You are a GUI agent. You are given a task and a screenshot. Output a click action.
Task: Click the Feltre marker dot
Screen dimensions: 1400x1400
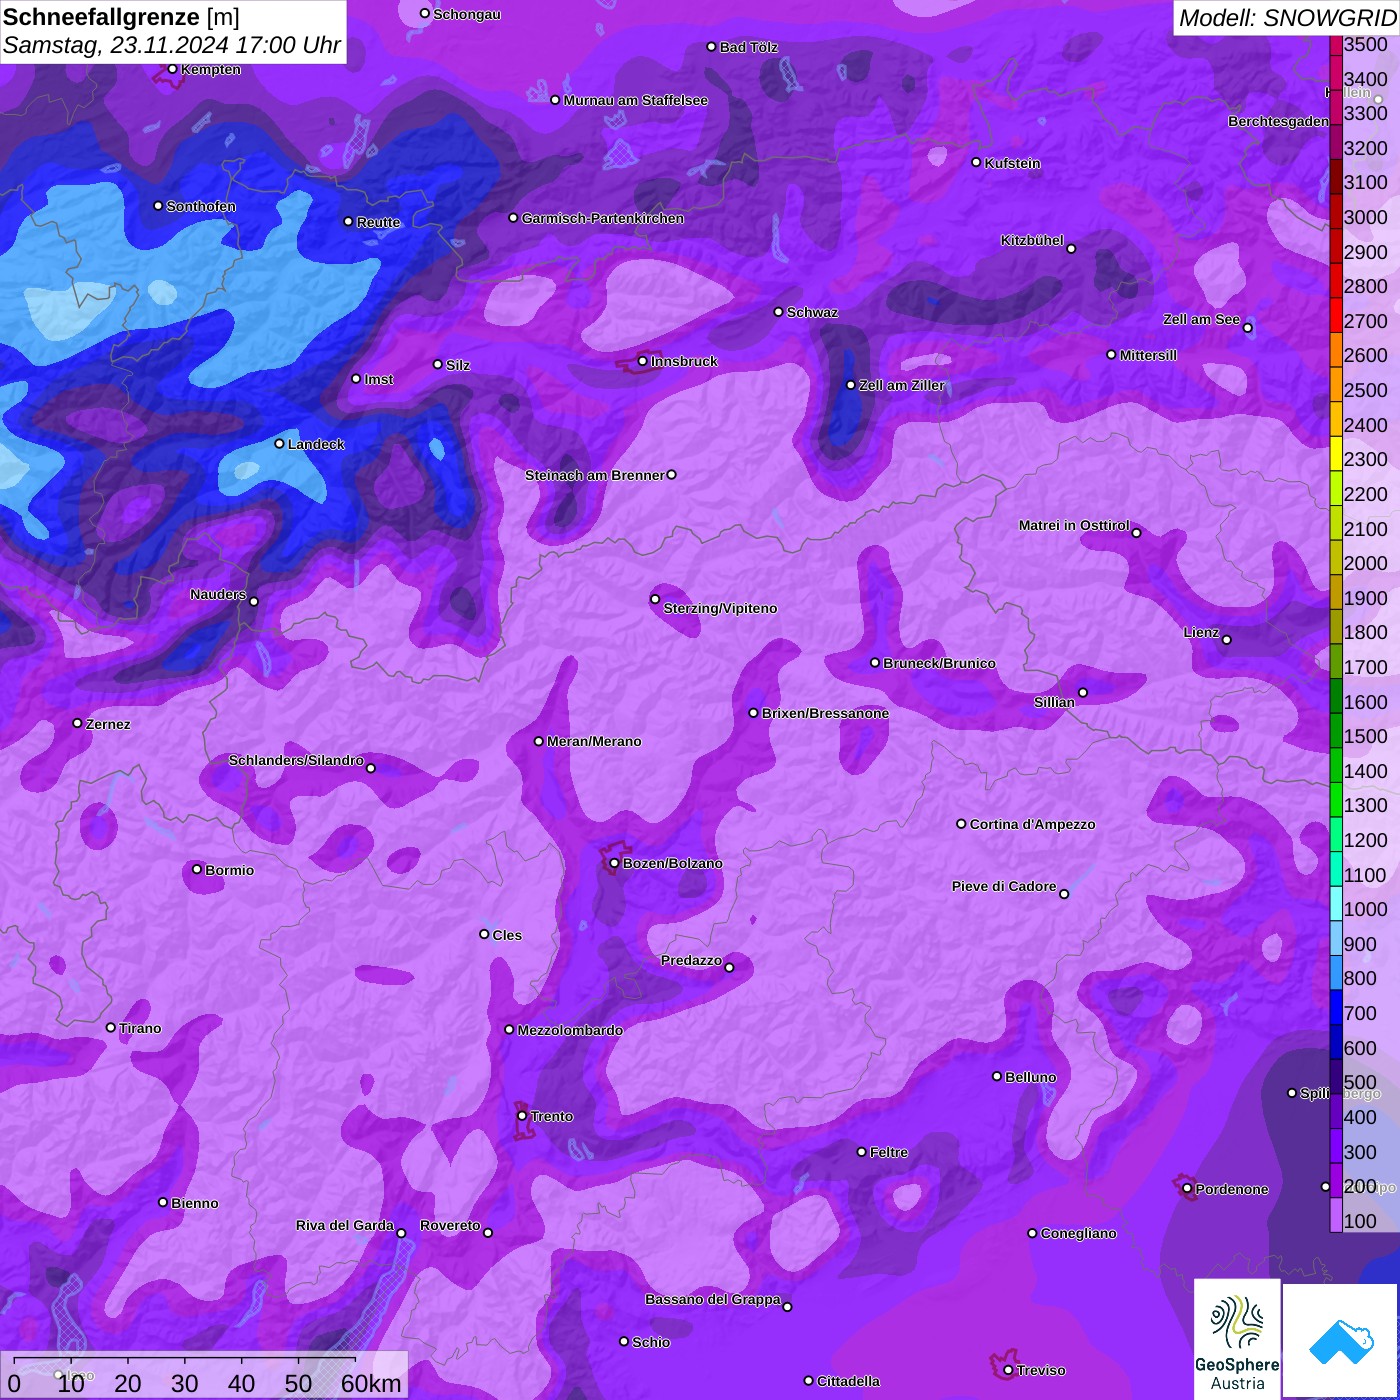tap(862, 1152)
